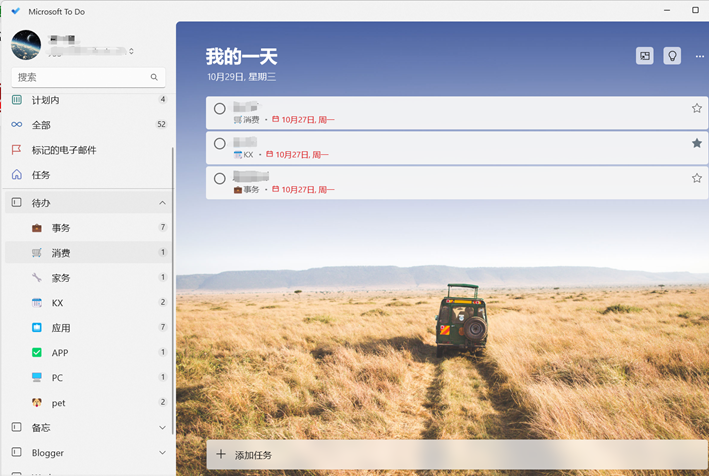Click the lightbulb suggestions icon
The height and width of the screenshot is (476, 709).
(672, 56)
